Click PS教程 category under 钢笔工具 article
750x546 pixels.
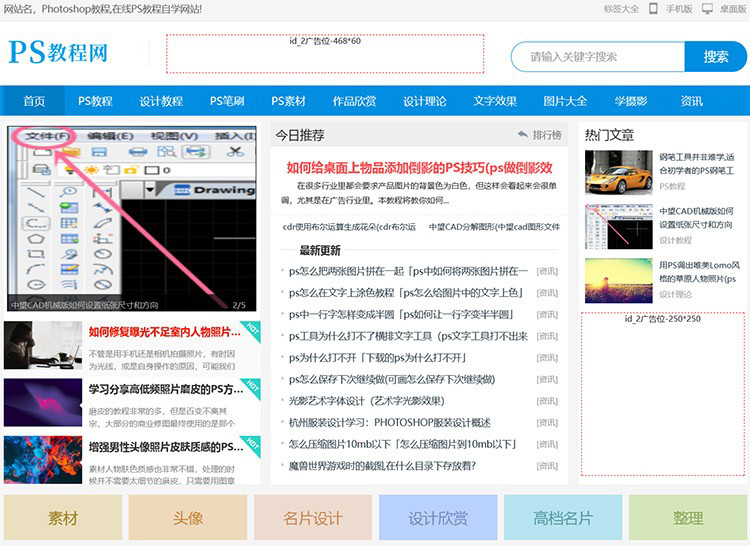coord(672,186)
